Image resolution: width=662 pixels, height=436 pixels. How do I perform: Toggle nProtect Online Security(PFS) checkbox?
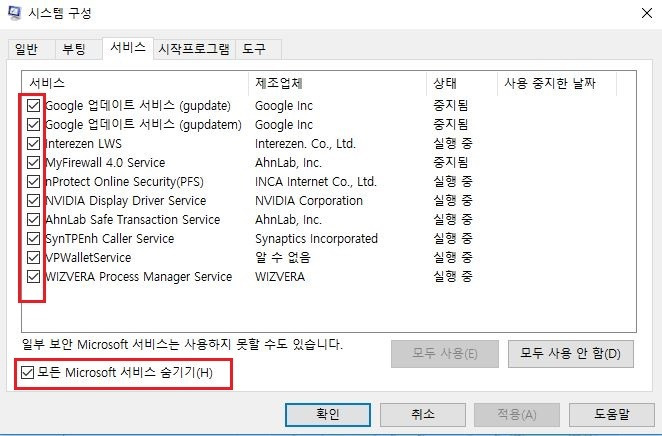coord(33,181)
